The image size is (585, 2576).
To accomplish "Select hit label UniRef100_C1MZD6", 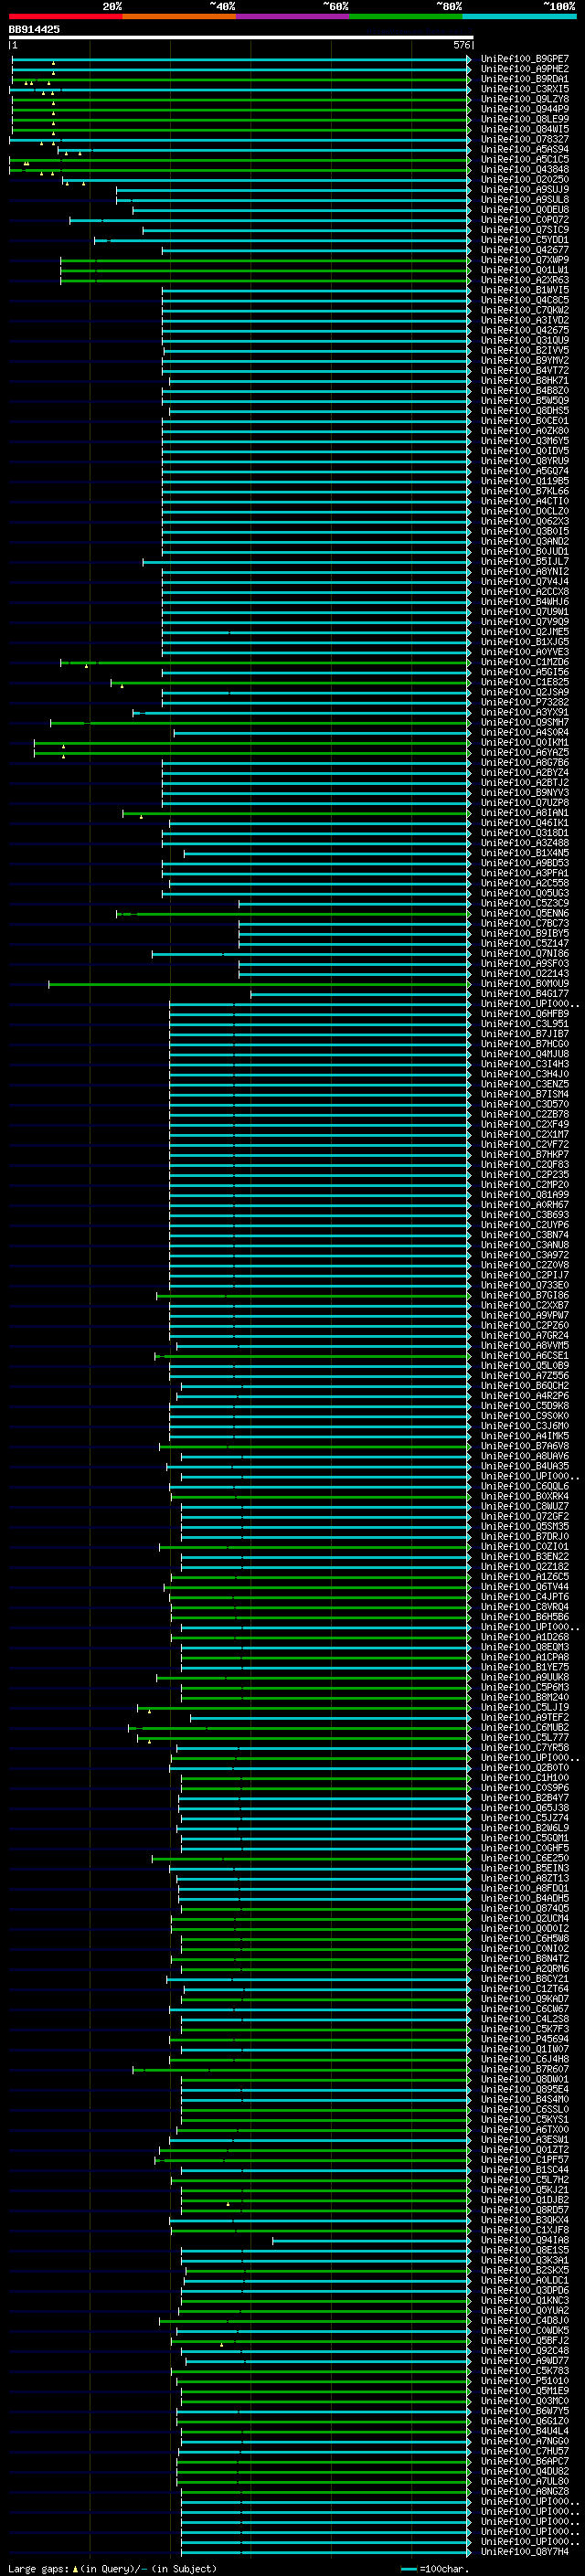I will click(x=525, y=662).
